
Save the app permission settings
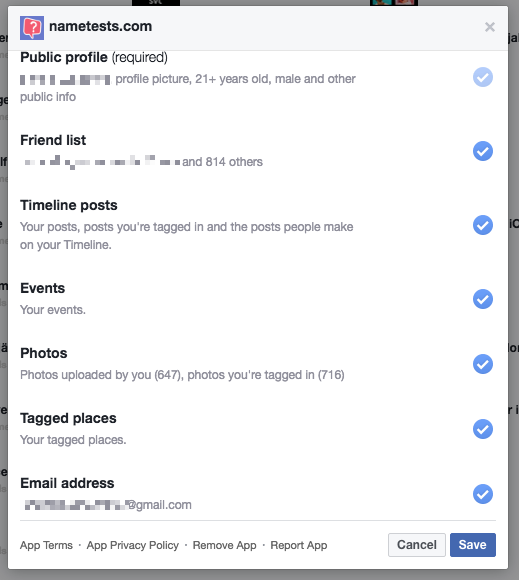[473, 545]
